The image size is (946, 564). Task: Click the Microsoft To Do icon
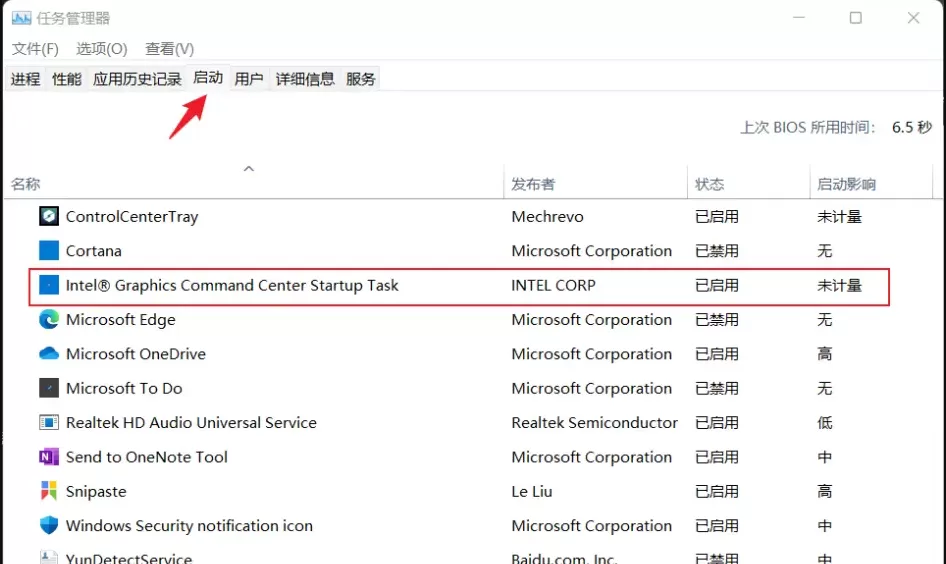pyautogui.click(x=49, y=388)
